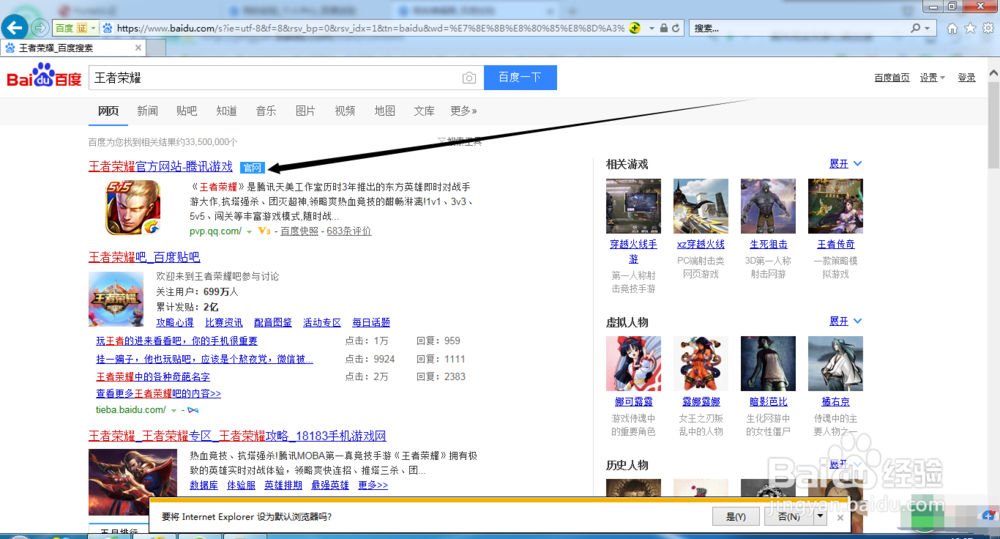Open the 每日话题 link
The height and width of the screenshot is (539, 1000).
point(371,323)
